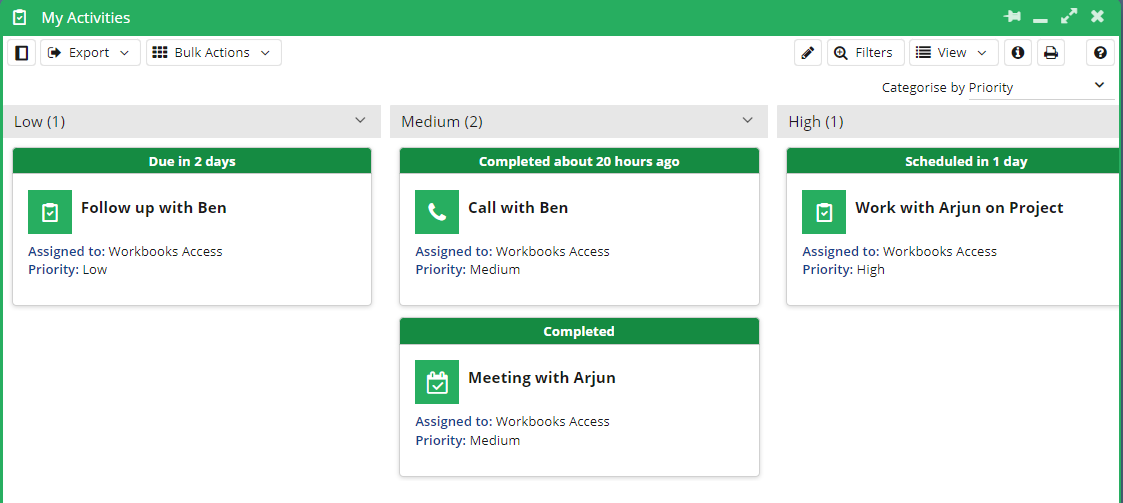Viewport: 1123px width, 503px height.
Task: Open the Export dropdown
Action: click(90, 52)
